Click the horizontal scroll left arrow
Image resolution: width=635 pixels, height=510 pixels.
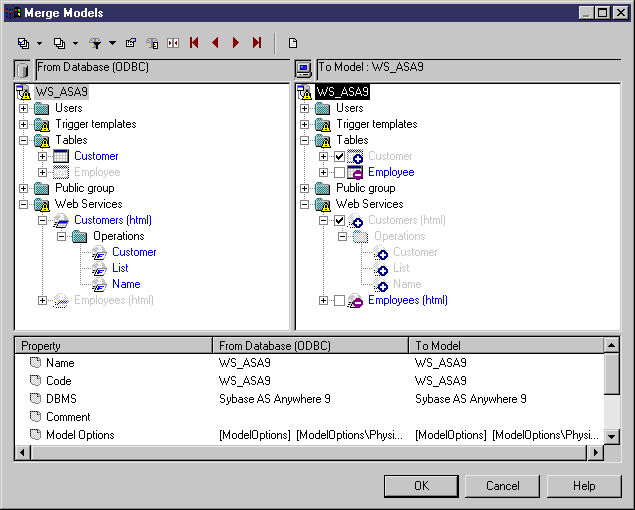23,452
